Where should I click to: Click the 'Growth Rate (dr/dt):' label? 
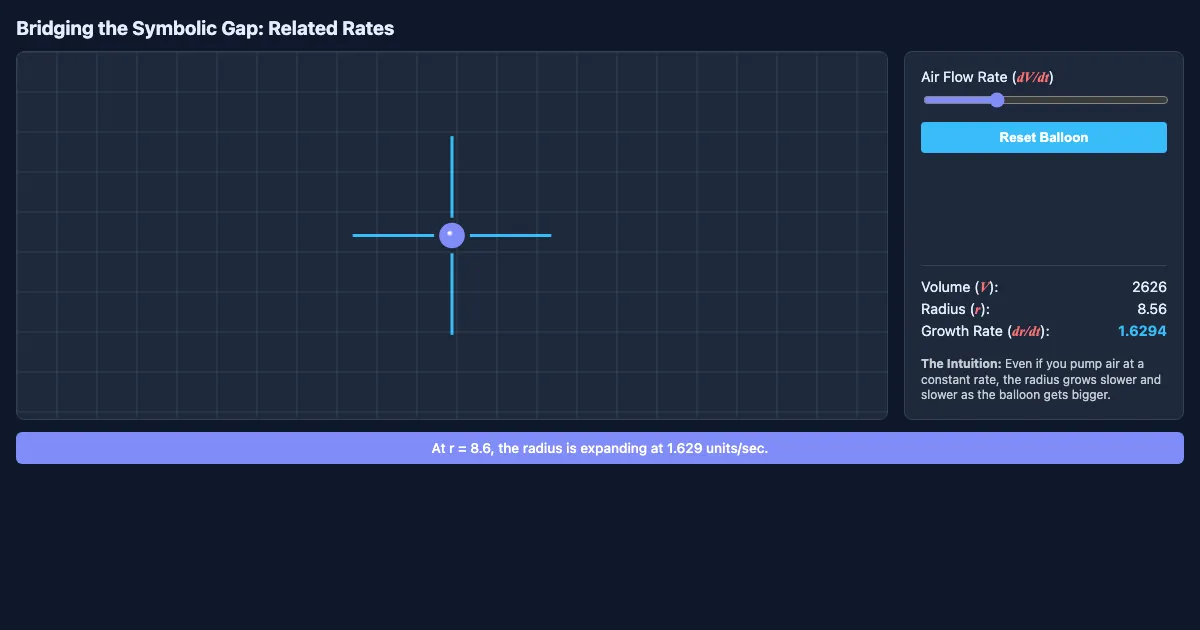[985, 331]
